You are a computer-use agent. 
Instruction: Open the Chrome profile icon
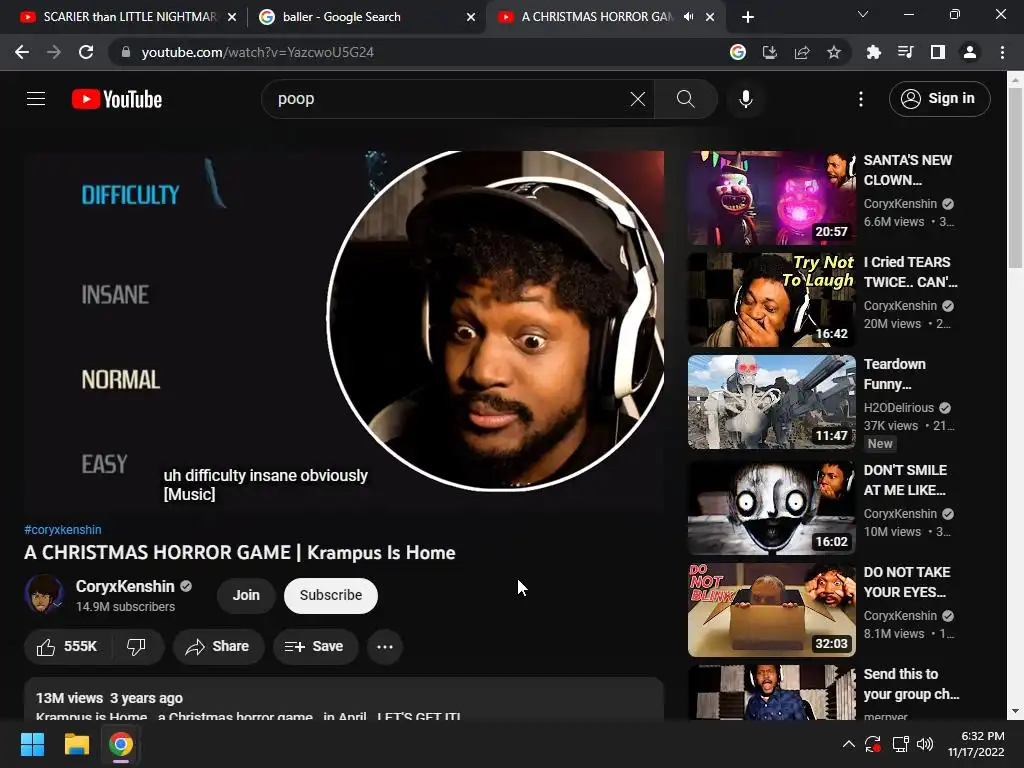pyautogui.click(x=969, y=52)
